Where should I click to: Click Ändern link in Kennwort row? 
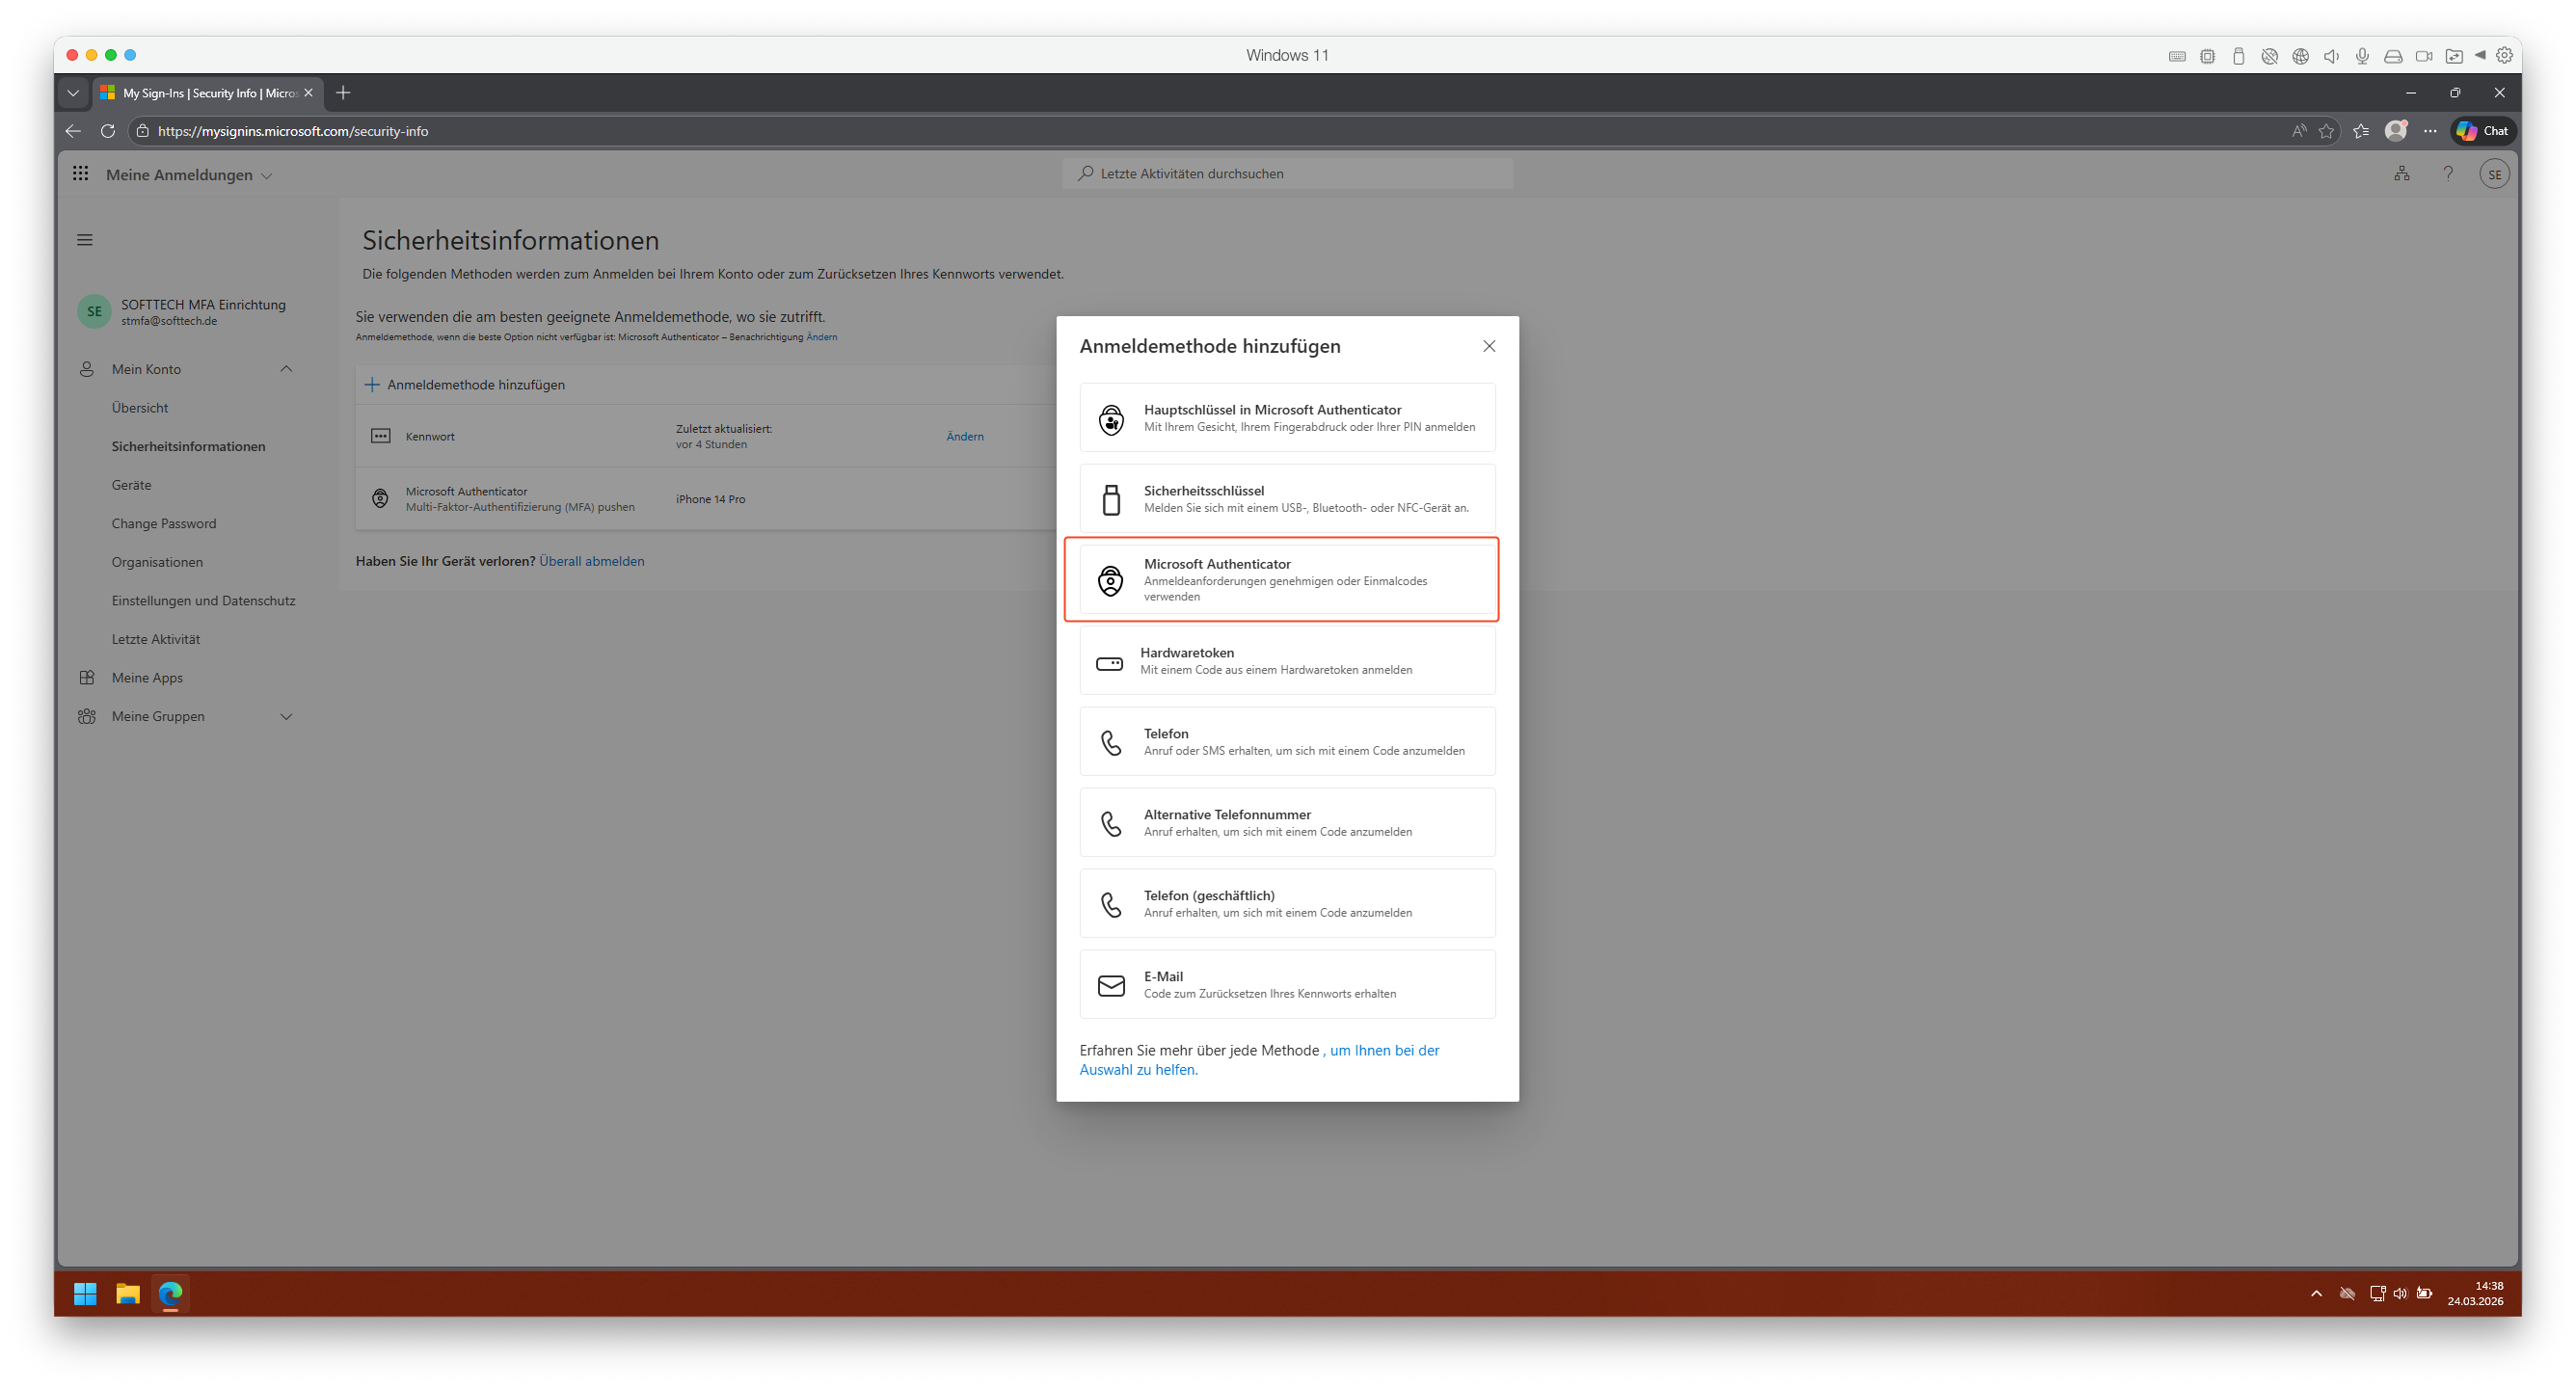(965, 437)
